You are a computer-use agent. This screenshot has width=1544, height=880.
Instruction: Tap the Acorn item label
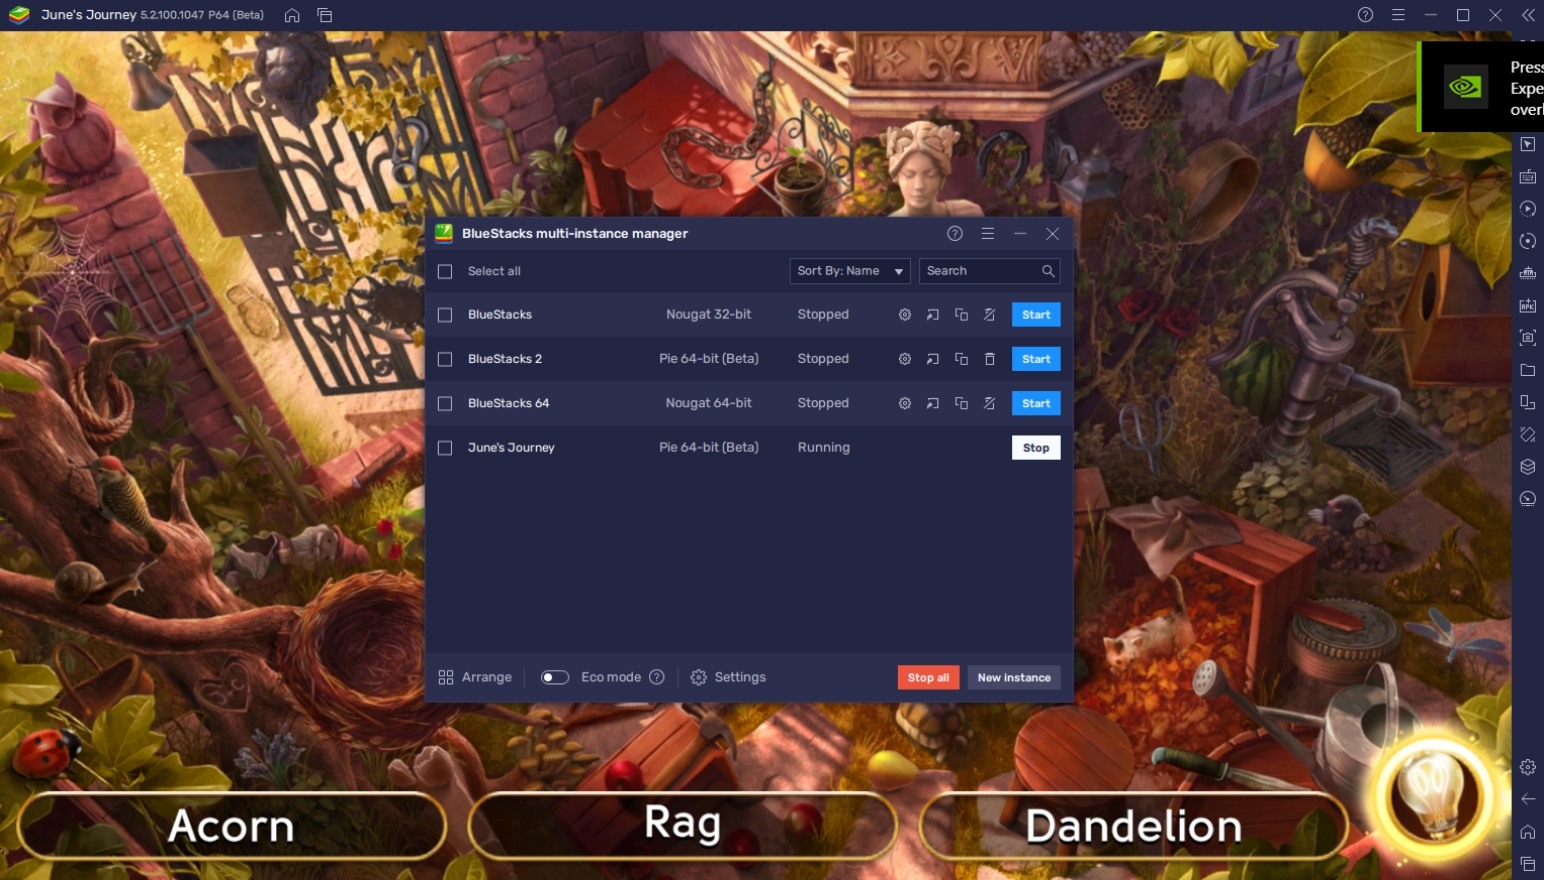pyautogui.click(x=231, y=826)
